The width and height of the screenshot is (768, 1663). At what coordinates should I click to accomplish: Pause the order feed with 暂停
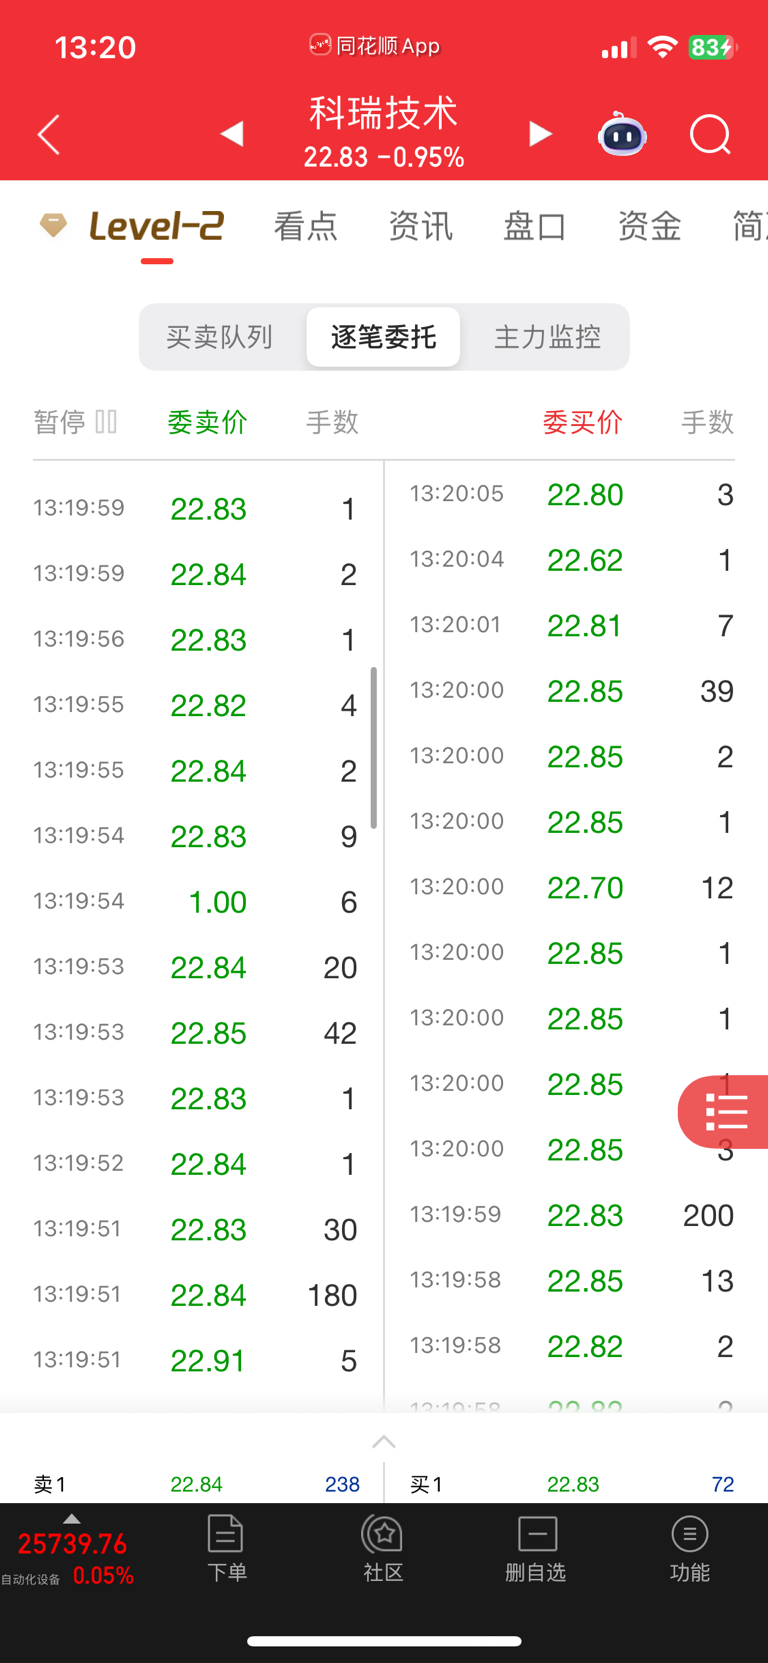pos(75,422)
